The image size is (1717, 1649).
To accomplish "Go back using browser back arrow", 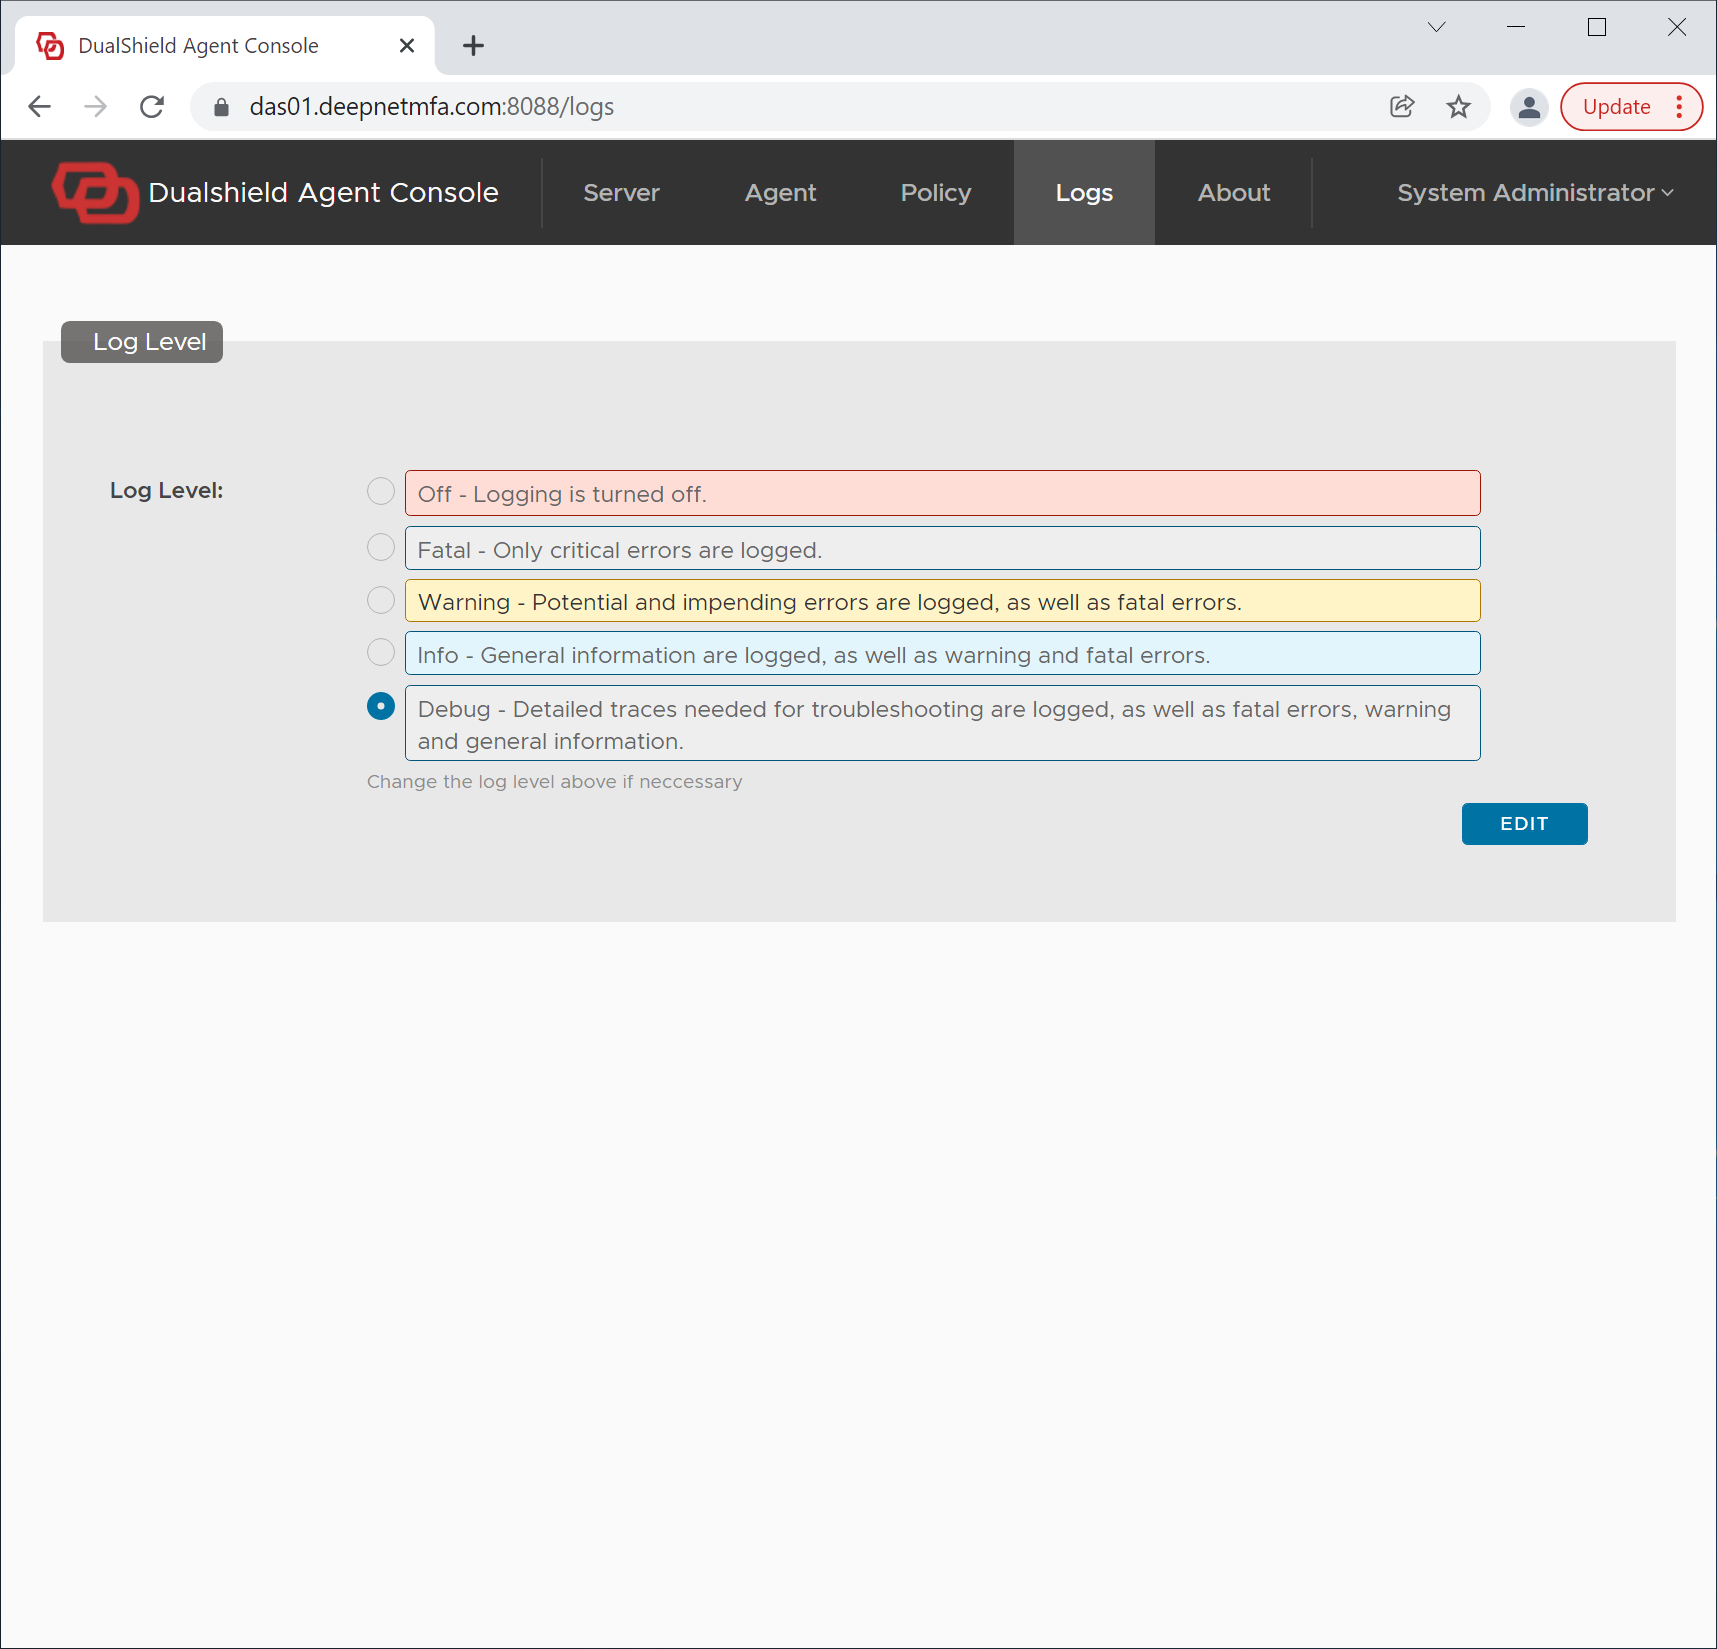I will coord(40,107).
